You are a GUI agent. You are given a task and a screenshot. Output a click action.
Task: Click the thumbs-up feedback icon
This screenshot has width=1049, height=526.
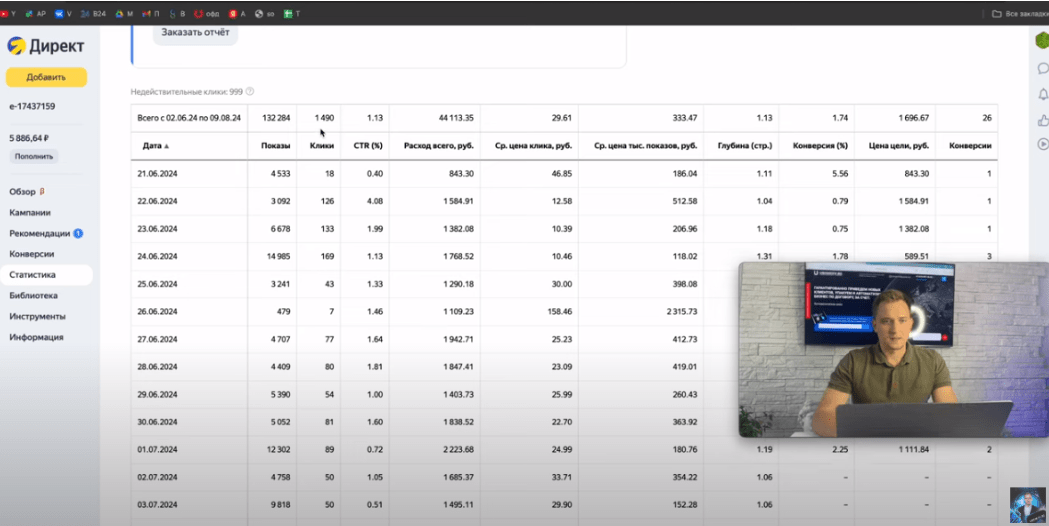coord(1043,120)
